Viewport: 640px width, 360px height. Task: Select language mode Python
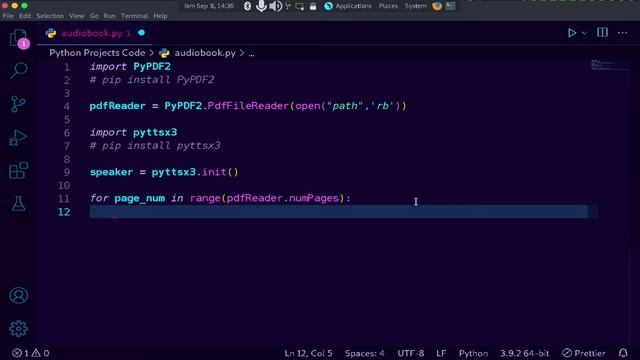tap(473, 353)
